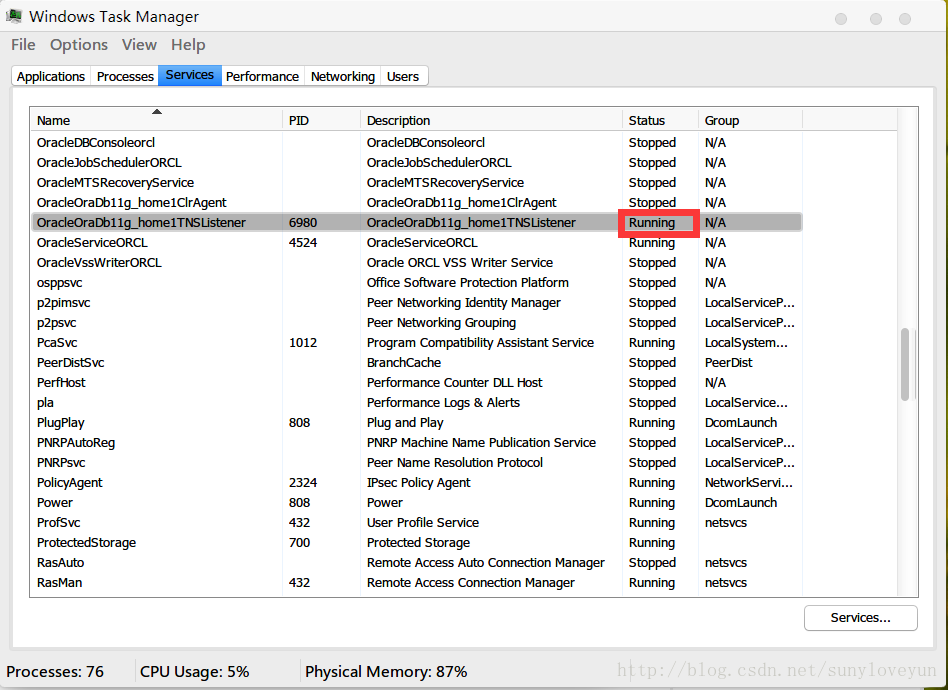Open the Help menu
The image size is (948, 690).
pos(188,45)
